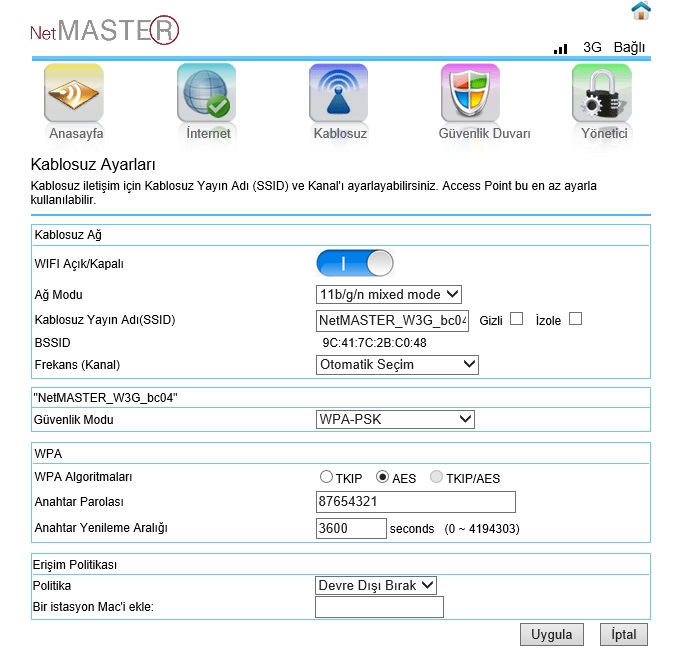681x667 pixels.
Task: Open the Kablosuz wireless antenna icon
Action: coord(339,93)
